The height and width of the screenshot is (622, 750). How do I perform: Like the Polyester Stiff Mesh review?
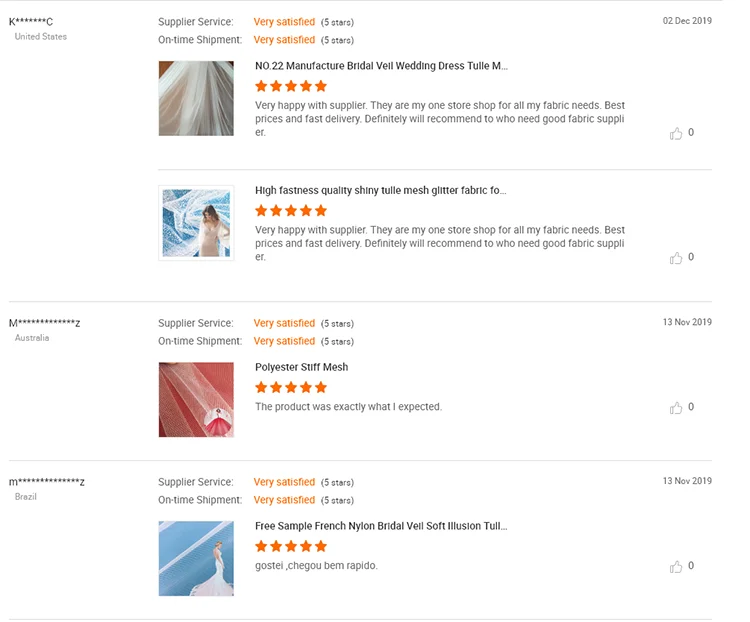pos(676,408)
